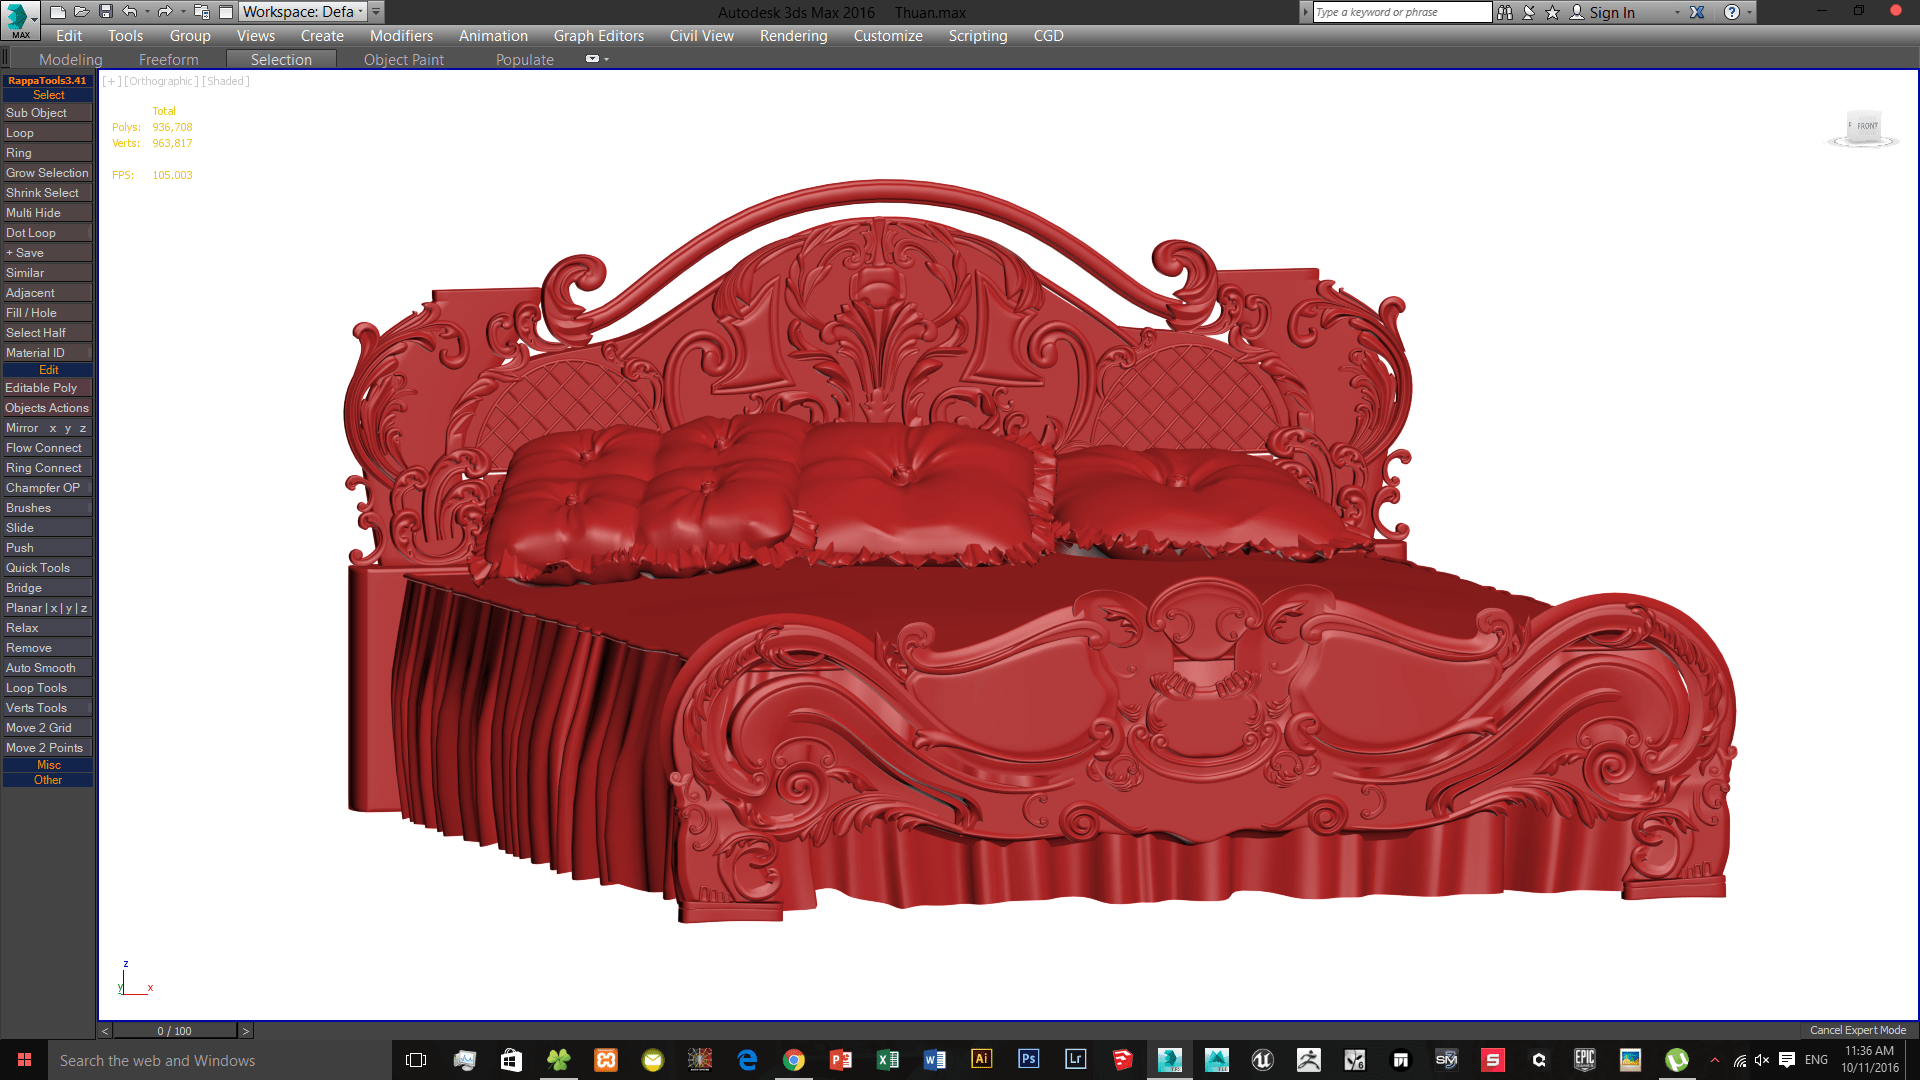
Task: Click the Favorites star icon
Action: (1552, 12)
